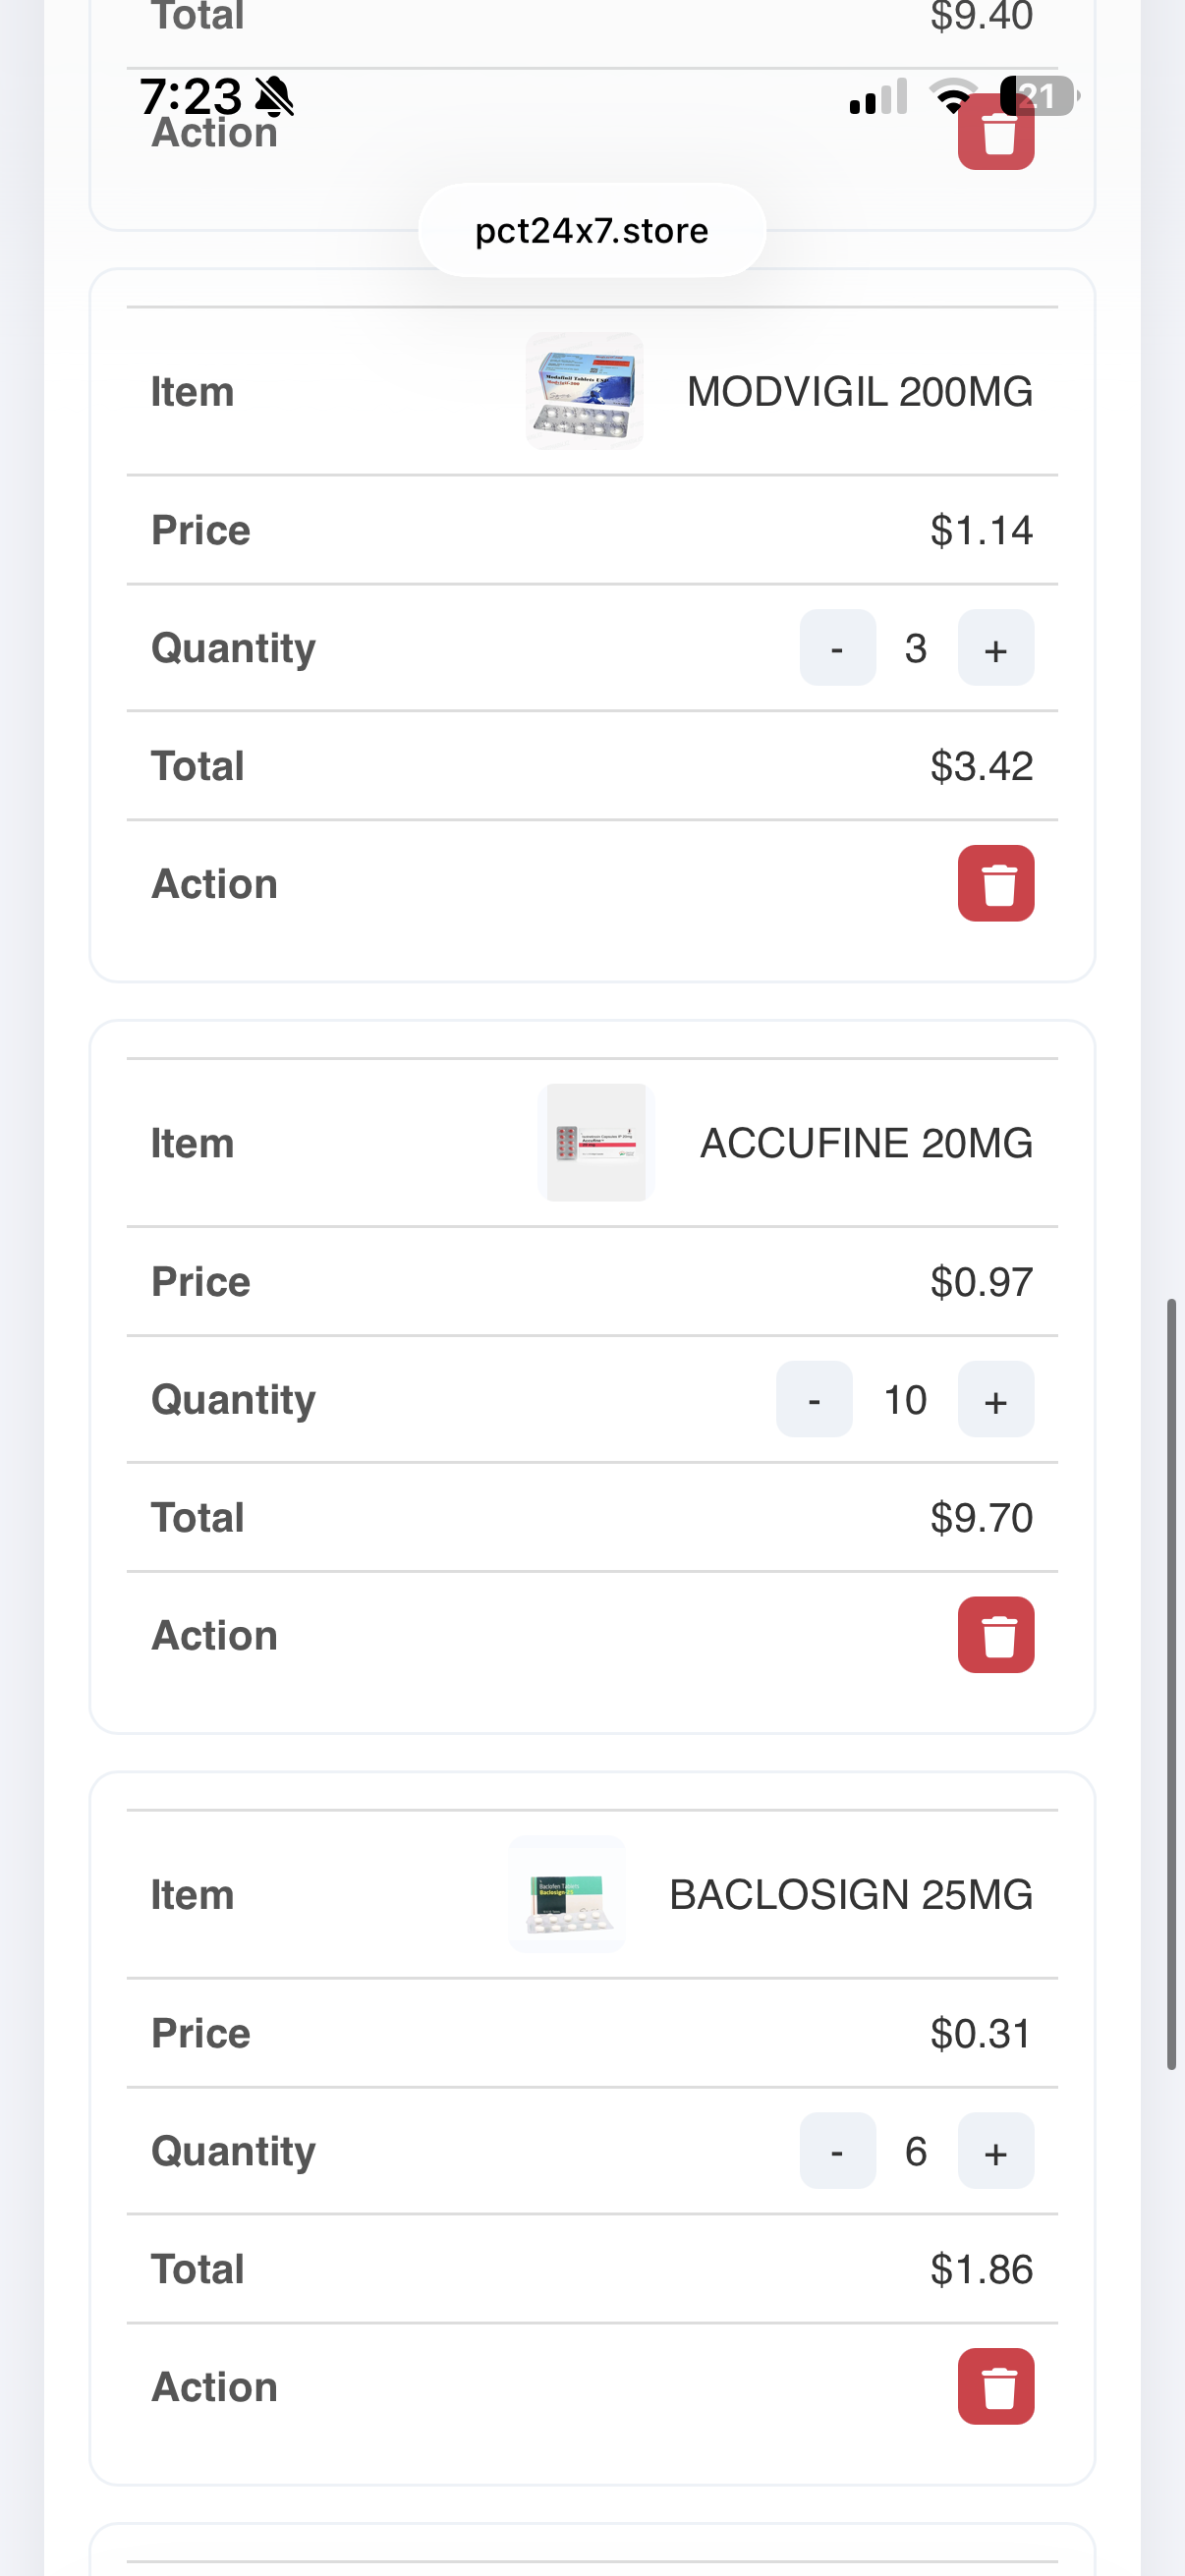Reduce ACCUFINE 20MG quantity by one

pyautogui.click(x=814, y=1399)
